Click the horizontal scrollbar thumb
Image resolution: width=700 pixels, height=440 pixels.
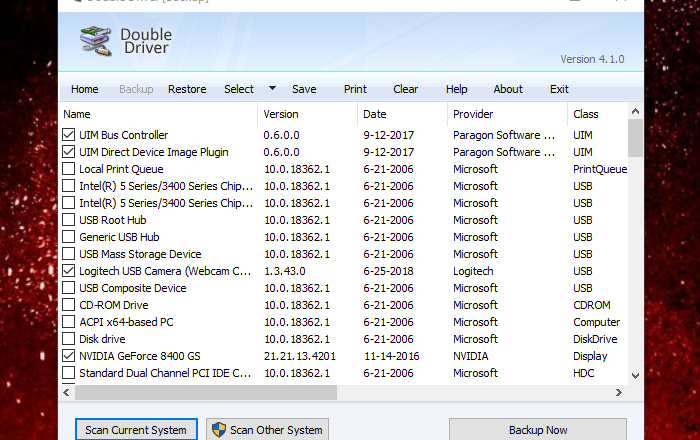coord(206,392)
